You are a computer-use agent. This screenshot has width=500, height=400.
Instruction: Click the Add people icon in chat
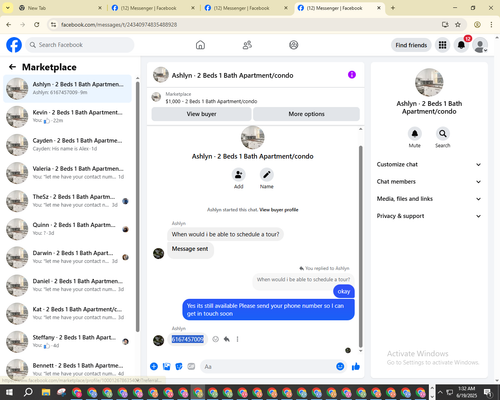pyautogui.click(x=239, y=174)
